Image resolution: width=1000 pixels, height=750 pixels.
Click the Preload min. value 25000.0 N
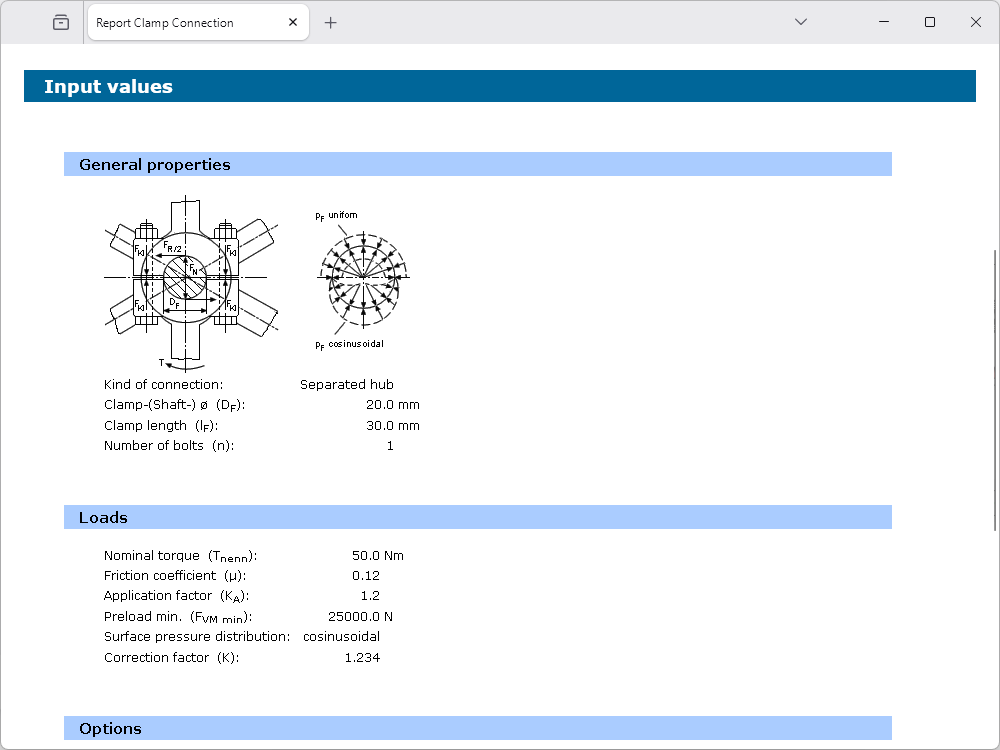360,617
